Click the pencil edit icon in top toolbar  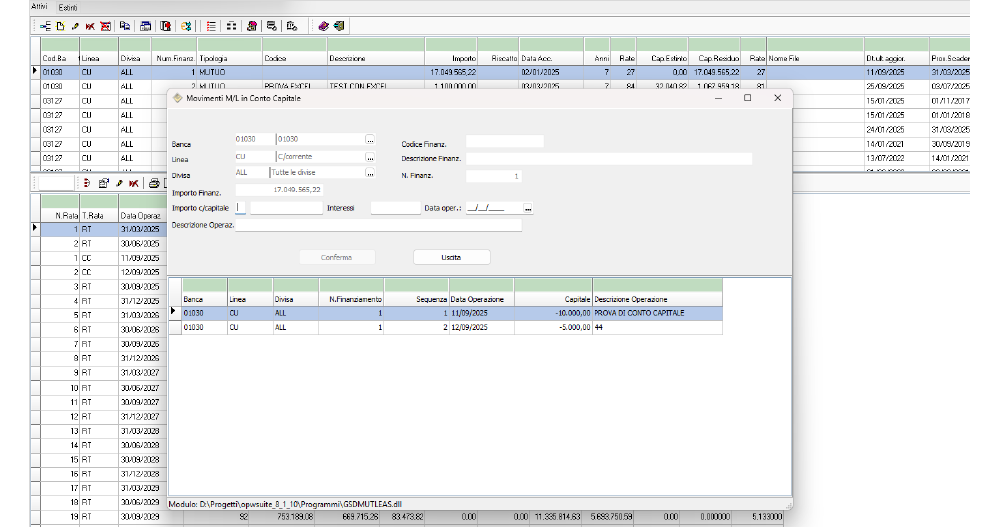pos(75,26)
